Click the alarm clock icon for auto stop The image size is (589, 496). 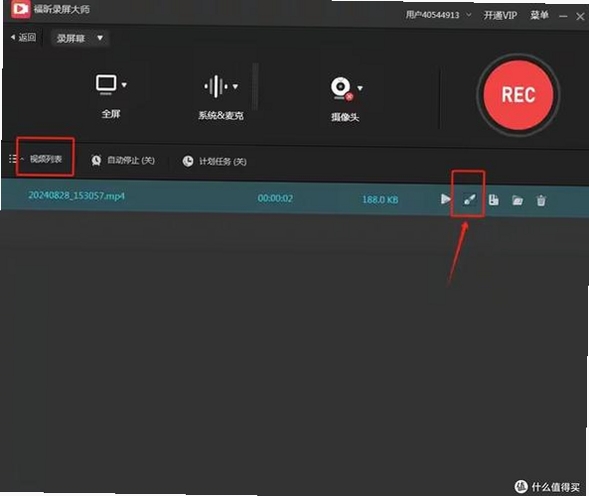pyautogui.click(x=97, y=160)
